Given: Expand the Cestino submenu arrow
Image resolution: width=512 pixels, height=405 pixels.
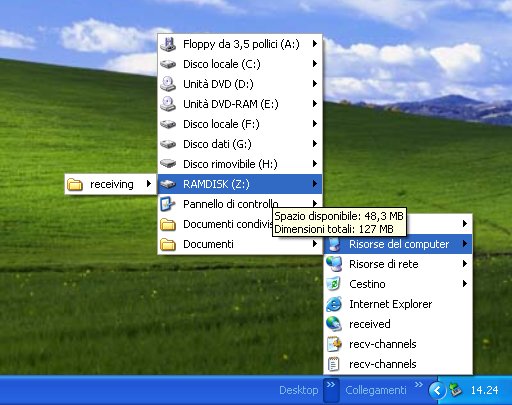Looking at the screenshot, I should [465, 284].
